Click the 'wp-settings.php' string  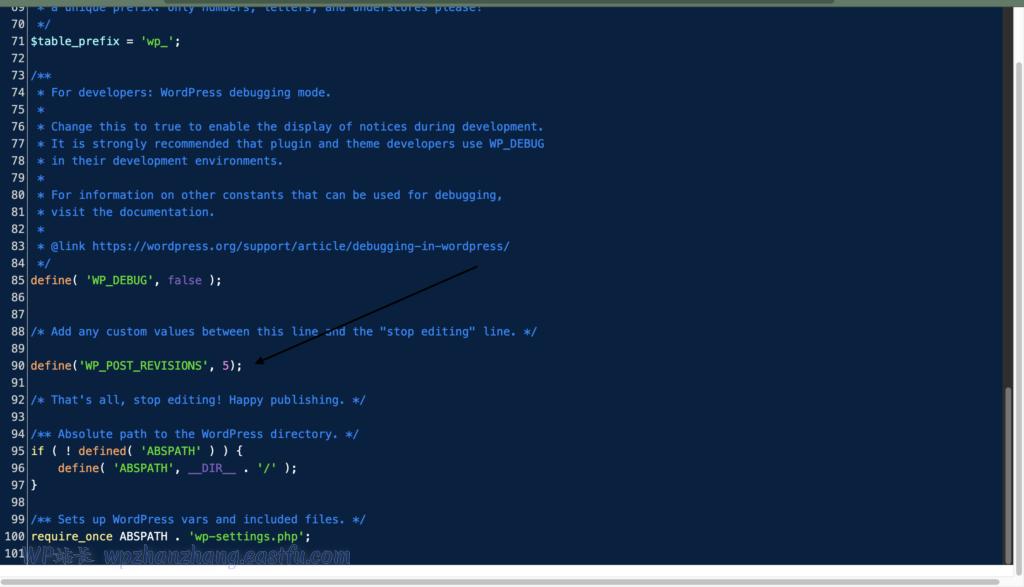click(x=246, y=537)
